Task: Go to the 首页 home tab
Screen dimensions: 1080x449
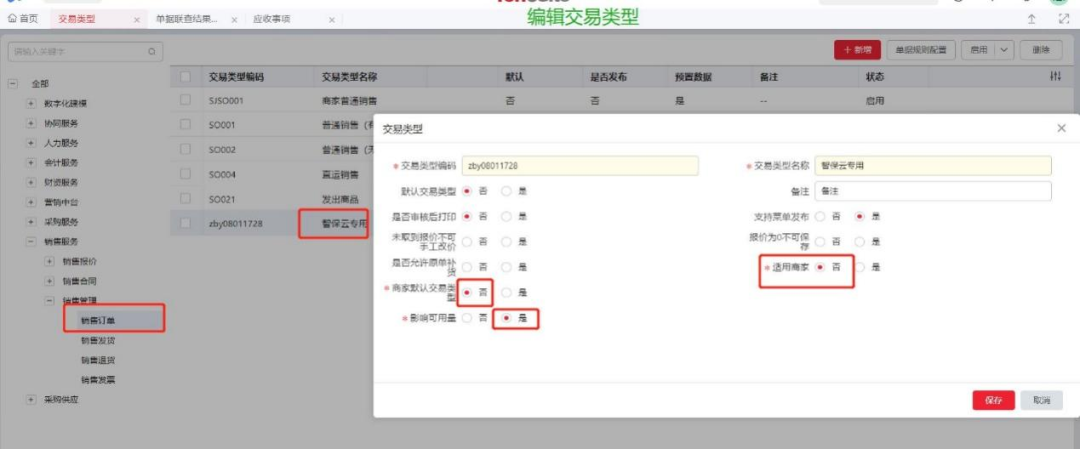Action: [23, 19]
